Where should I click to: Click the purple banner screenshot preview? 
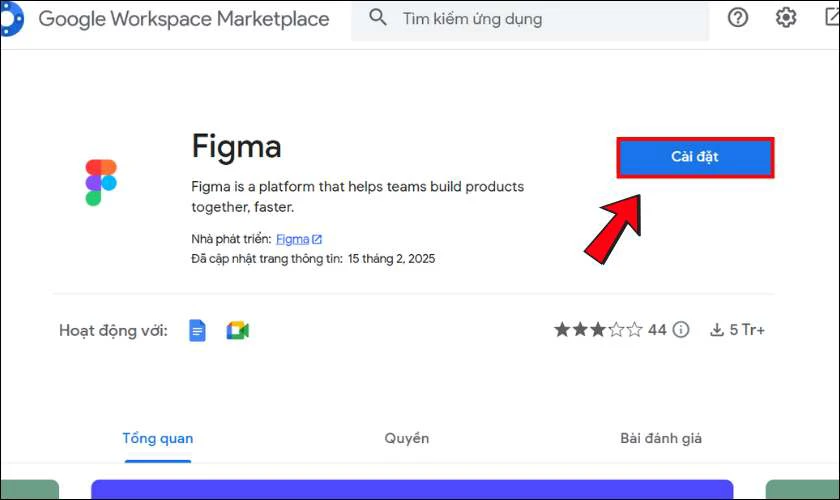412,489
